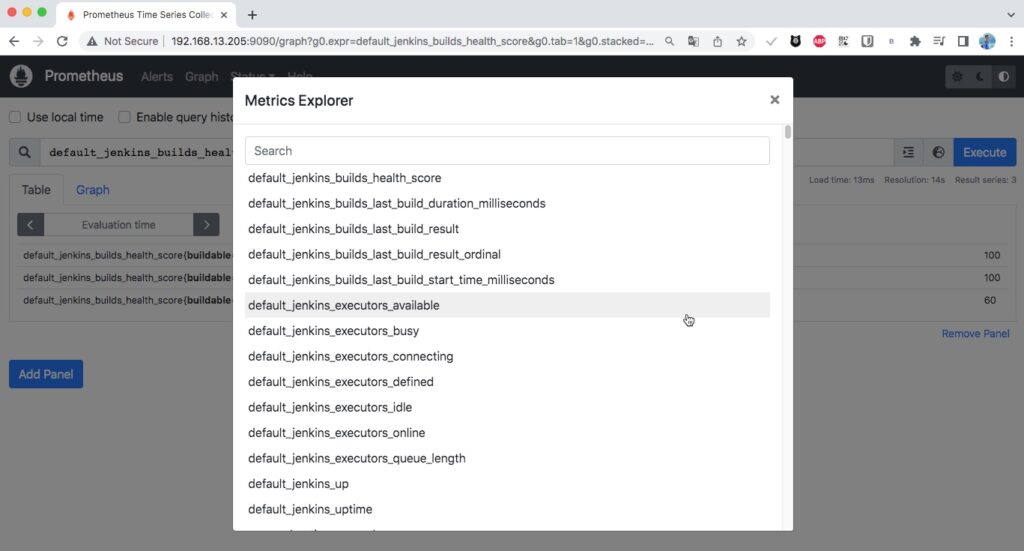Click the Prometheus brand title

tap(84, 76)
